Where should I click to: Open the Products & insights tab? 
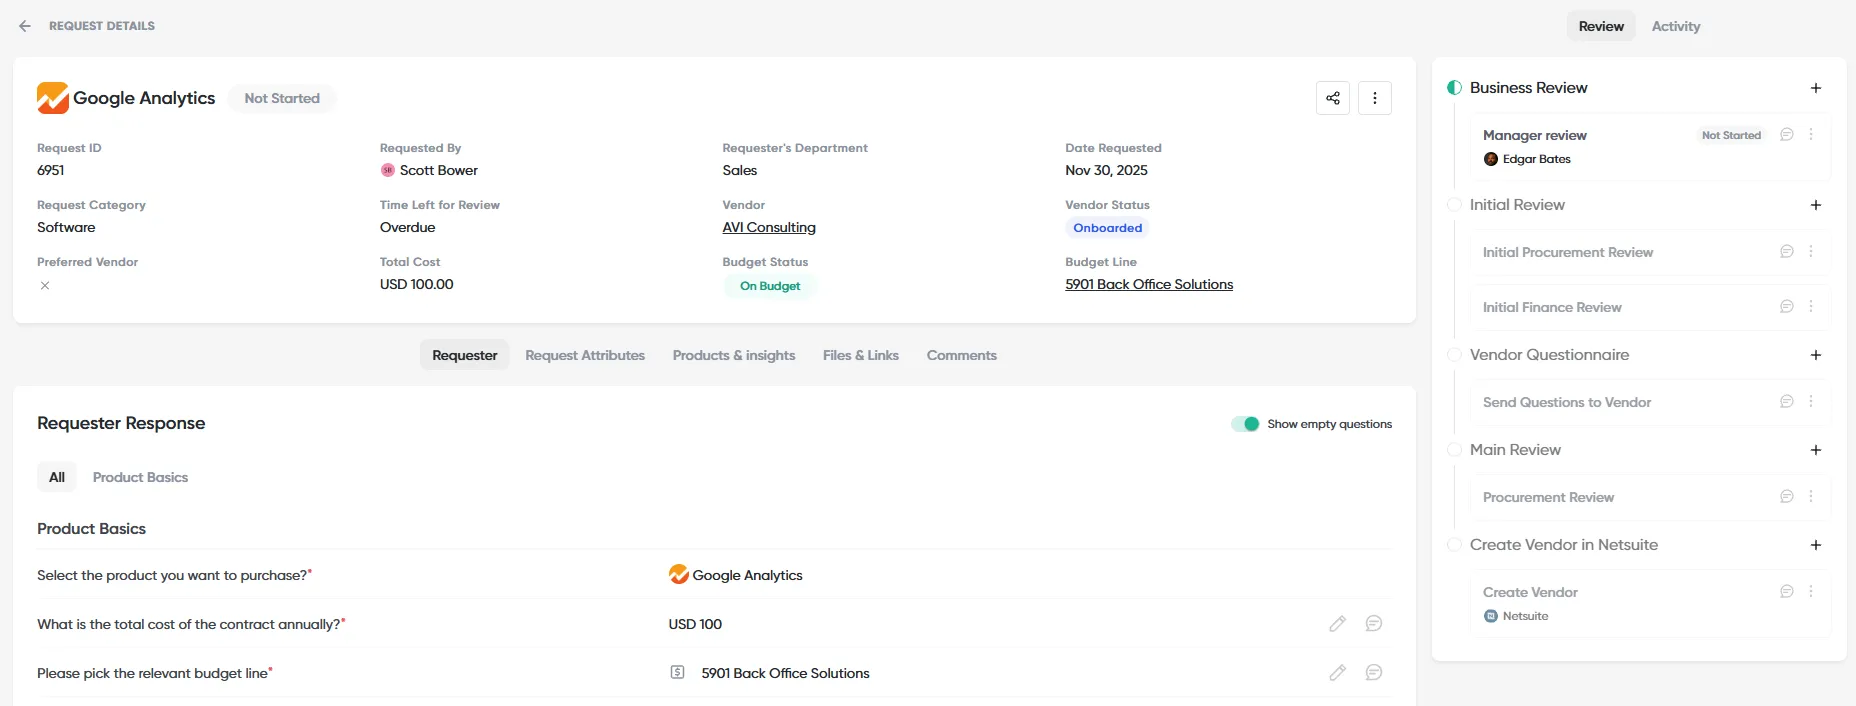coord(734,355)
